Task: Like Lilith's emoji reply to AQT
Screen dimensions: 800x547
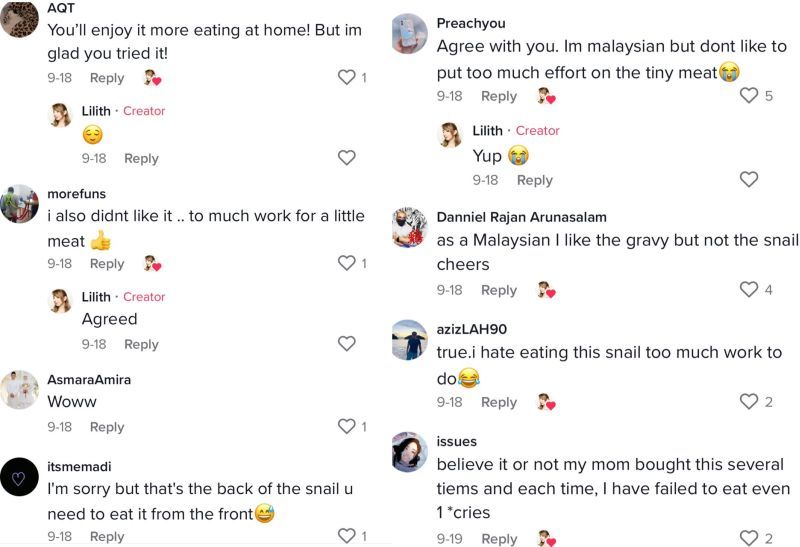Action: 347,158
